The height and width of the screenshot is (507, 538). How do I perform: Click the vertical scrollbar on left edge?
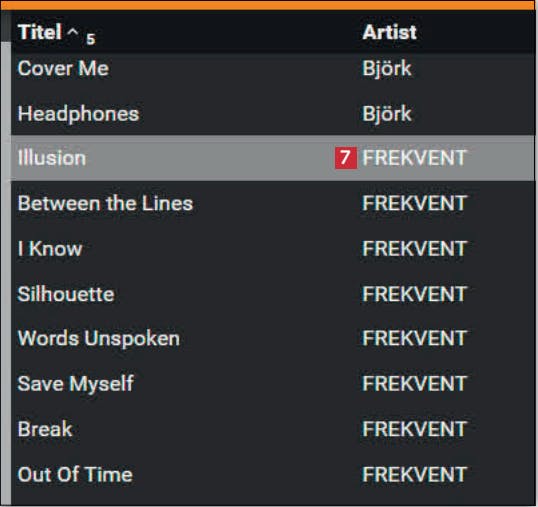(6, 273)
